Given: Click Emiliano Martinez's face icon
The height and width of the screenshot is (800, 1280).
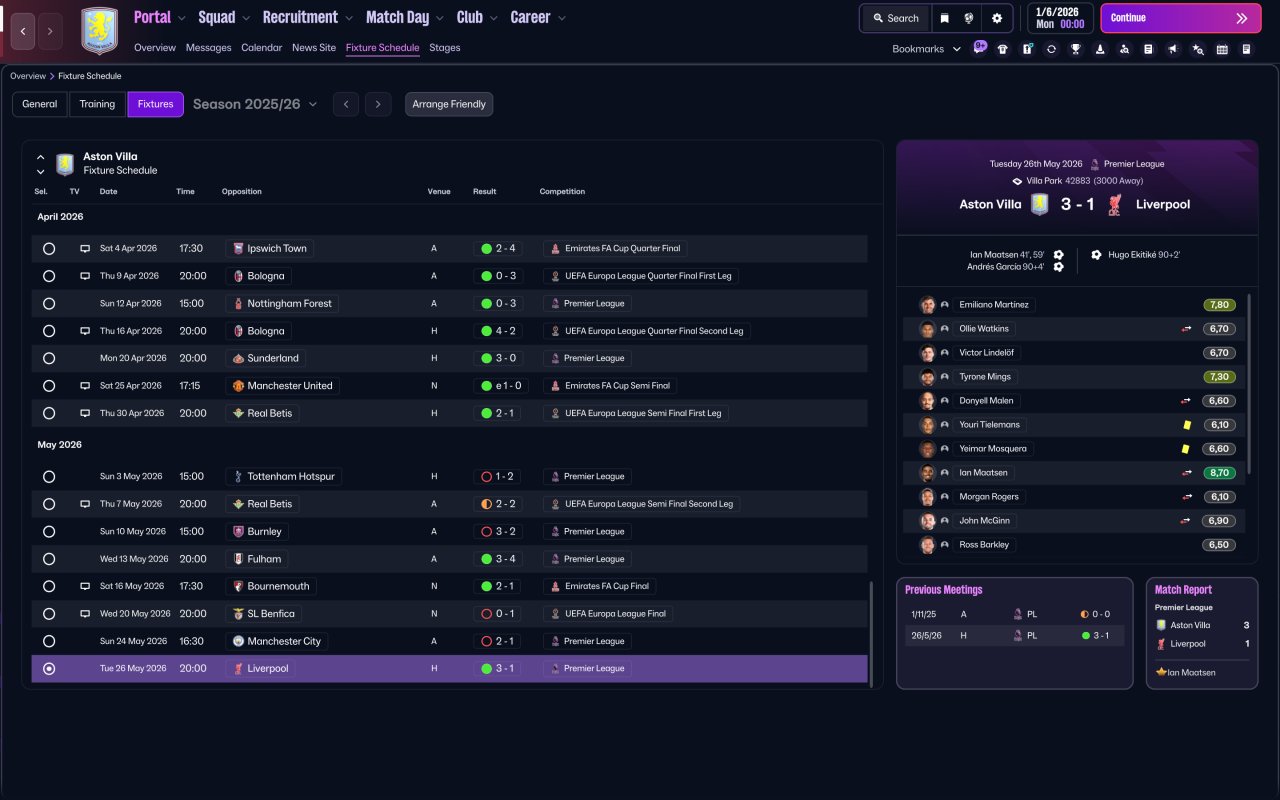Looking at the screenshot, I should 928,305.
